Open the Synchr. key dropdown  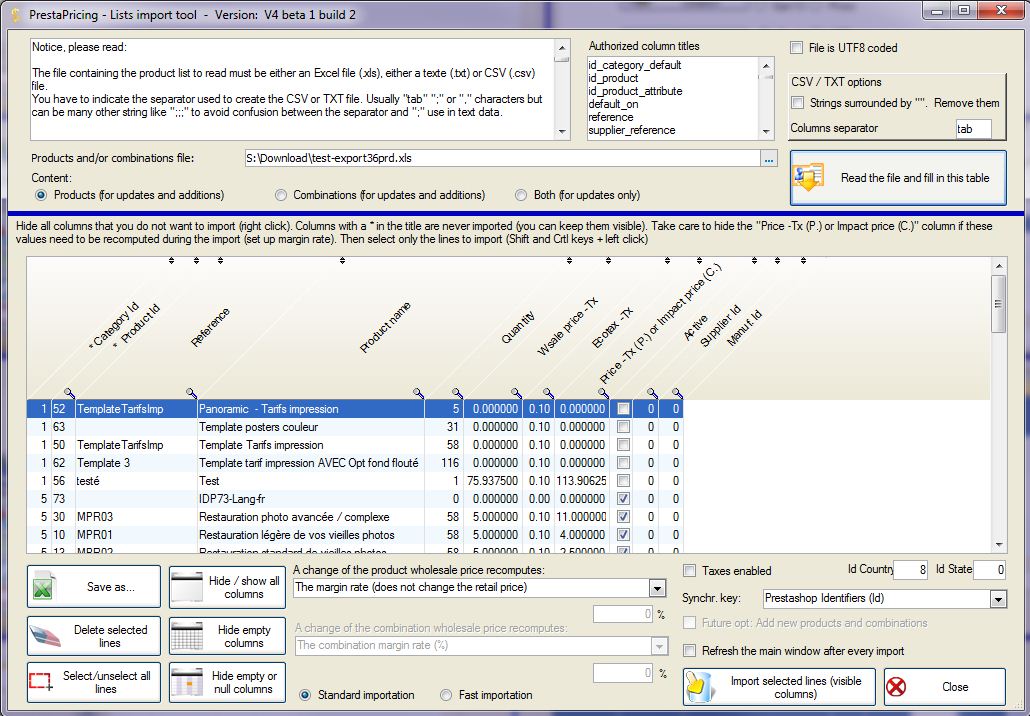pyautogui.click(x=998, y=599)
